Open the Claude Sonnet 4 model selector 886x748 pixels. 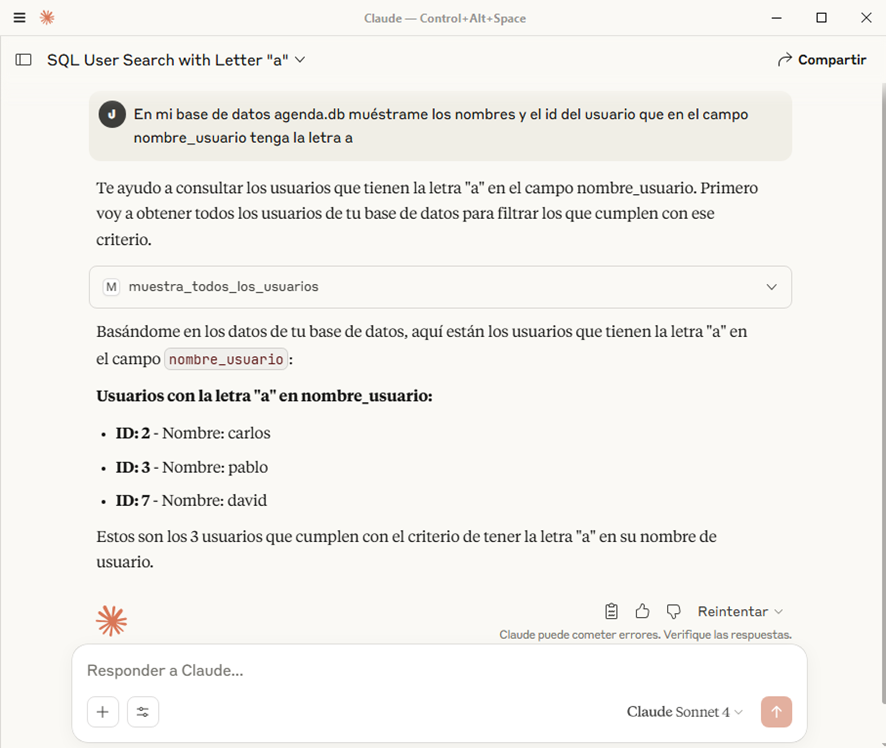click(685, 712)
